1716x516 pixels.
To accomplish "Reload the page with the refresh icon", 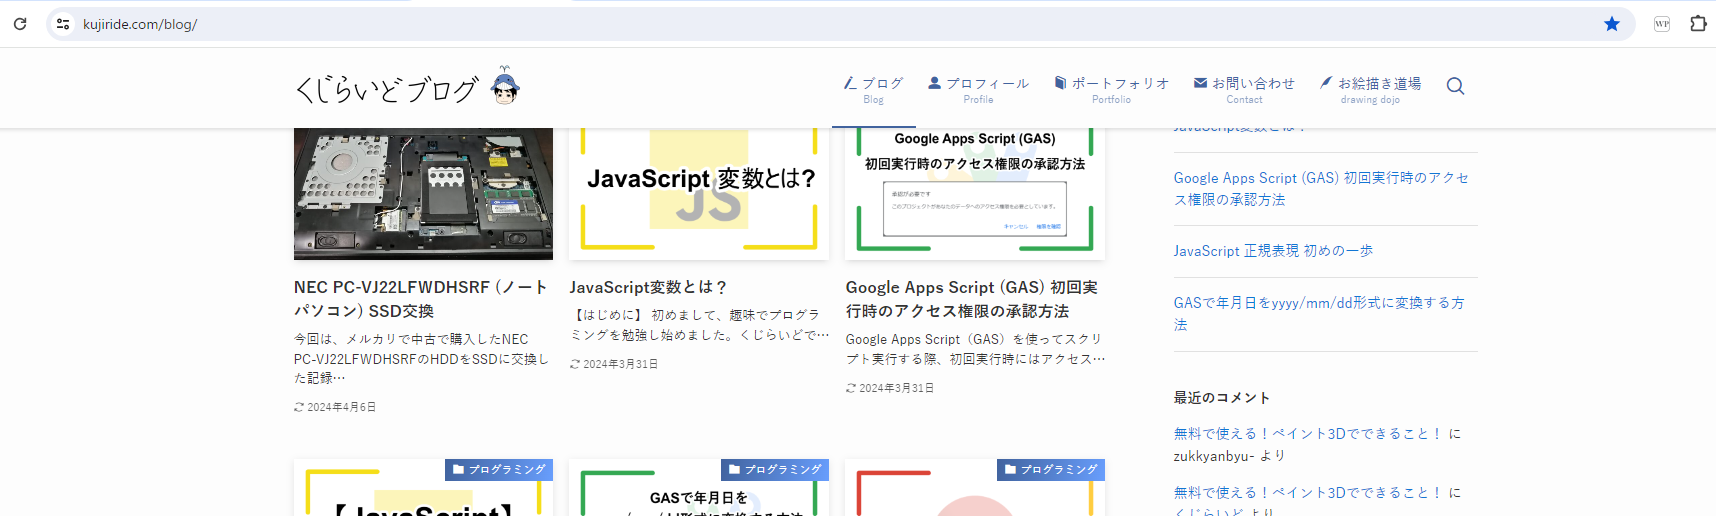I will tap(20, 24).
